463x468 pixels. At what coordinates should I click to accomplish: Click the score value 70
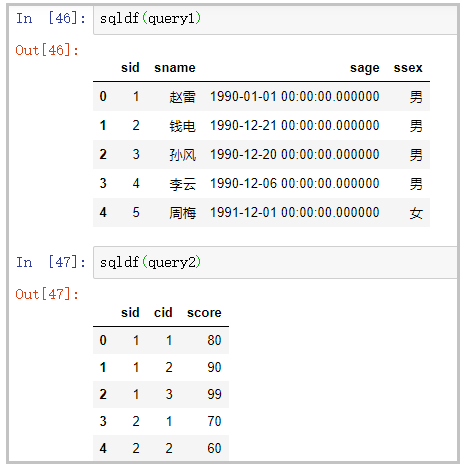click(x=214, y=421)
